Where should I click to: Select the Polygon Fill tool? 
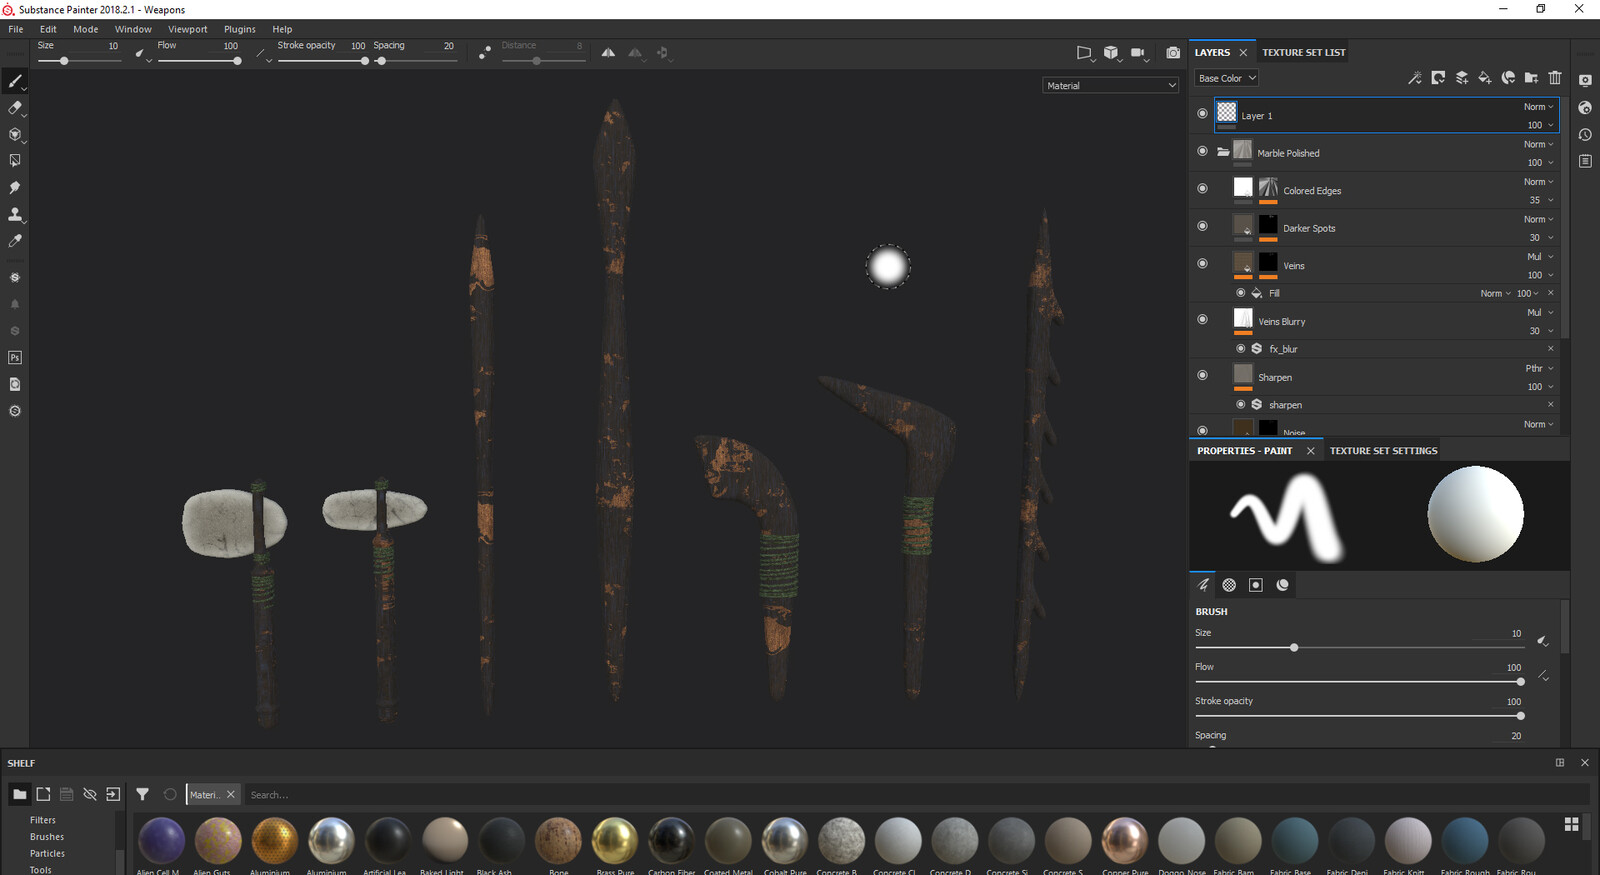pyautogui.click(x=15, y=160)
